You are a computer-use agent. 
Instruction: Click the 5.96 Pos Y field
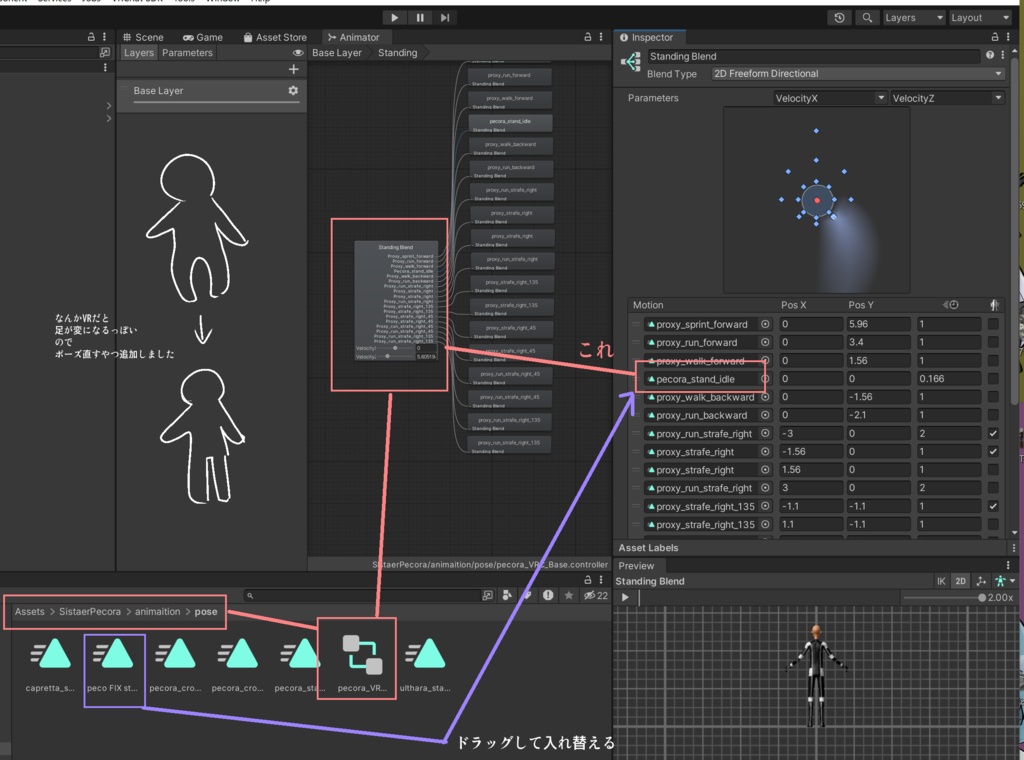pyautogui.click(x=878, y=324)
